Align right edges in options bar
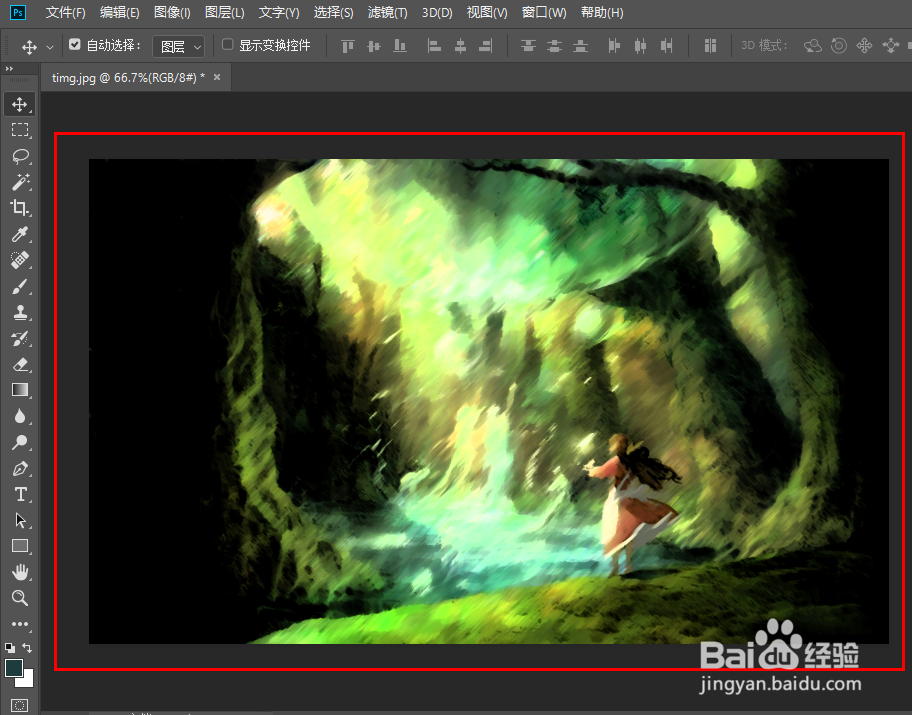The height and width of the screenshot is (715, 912). coord(486,46)
